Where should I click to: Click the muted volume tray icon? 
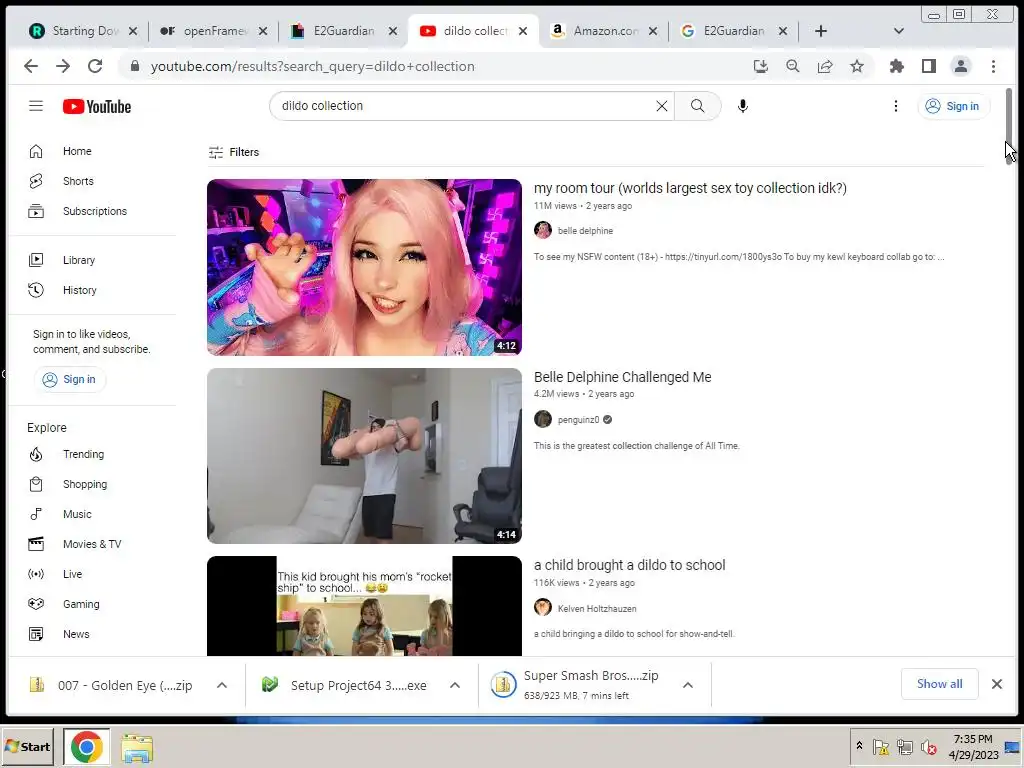pyautogui.click(x=928, y=747)
